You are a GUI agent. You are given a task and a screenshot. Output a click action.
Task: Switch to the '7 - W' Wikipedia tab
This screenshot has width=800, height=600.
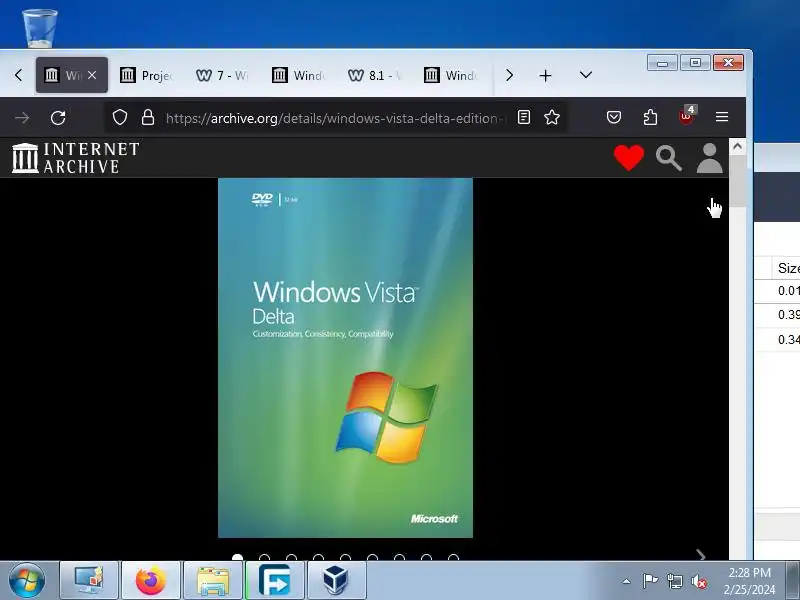pyautogui.click(x=222, y=76)
